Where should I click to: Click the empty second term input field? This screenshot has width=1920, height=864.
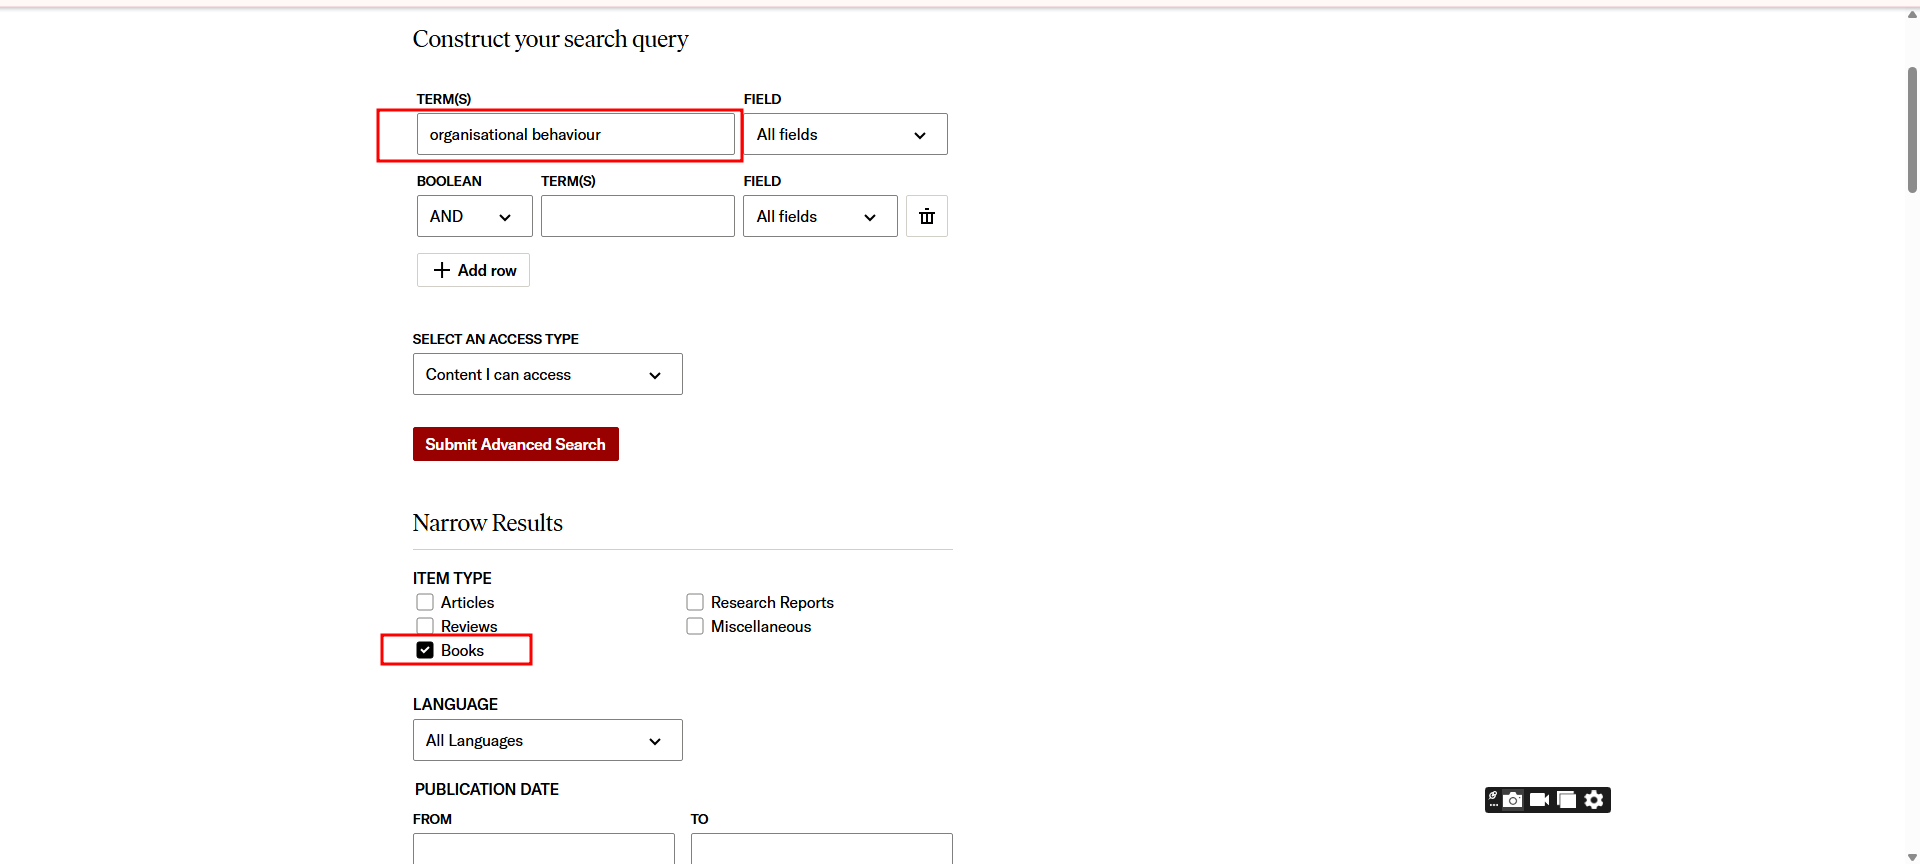click(637, 216)
